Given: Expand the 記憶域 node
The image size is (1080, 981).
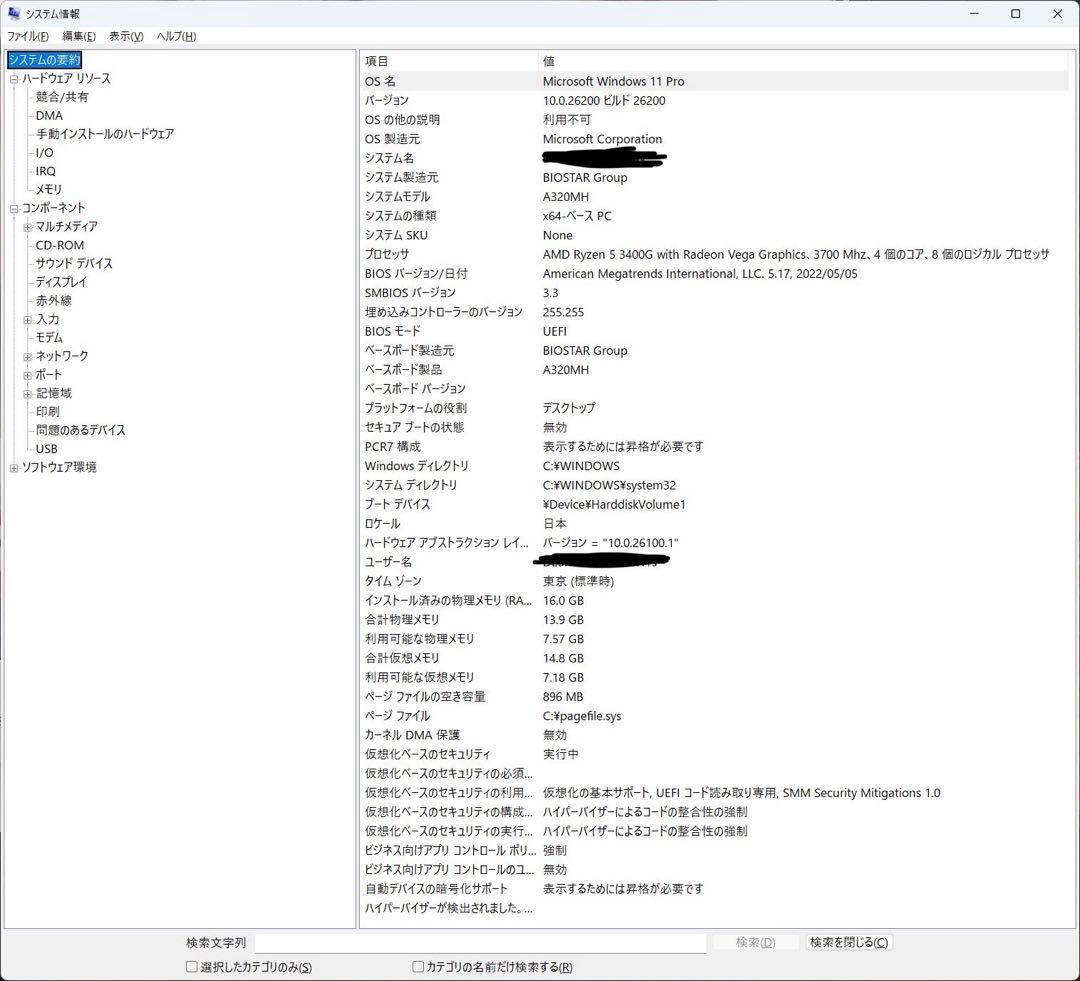Looking at the screenshot, I should [26, 393].
